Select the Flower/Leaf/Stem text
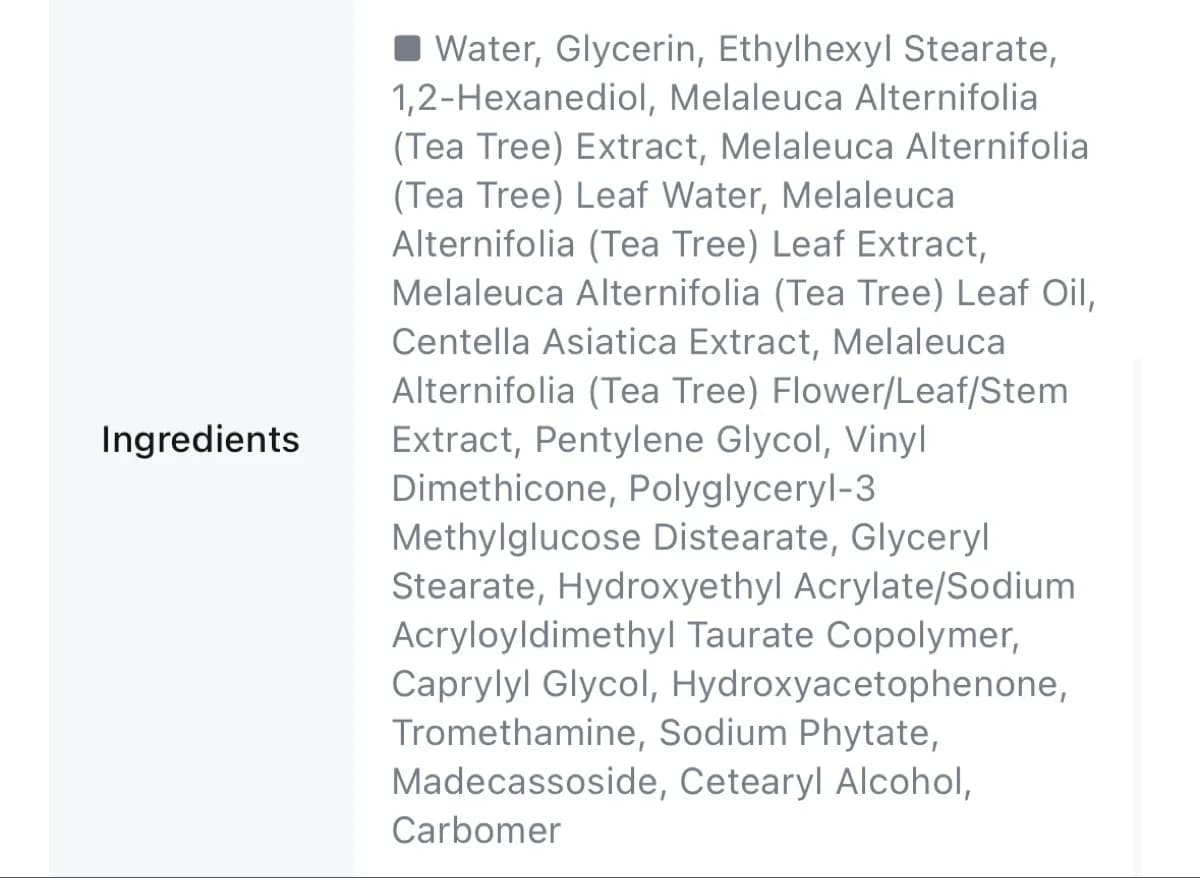The image size is (1200, 878). pyautogui.click(x=920, y=391)
